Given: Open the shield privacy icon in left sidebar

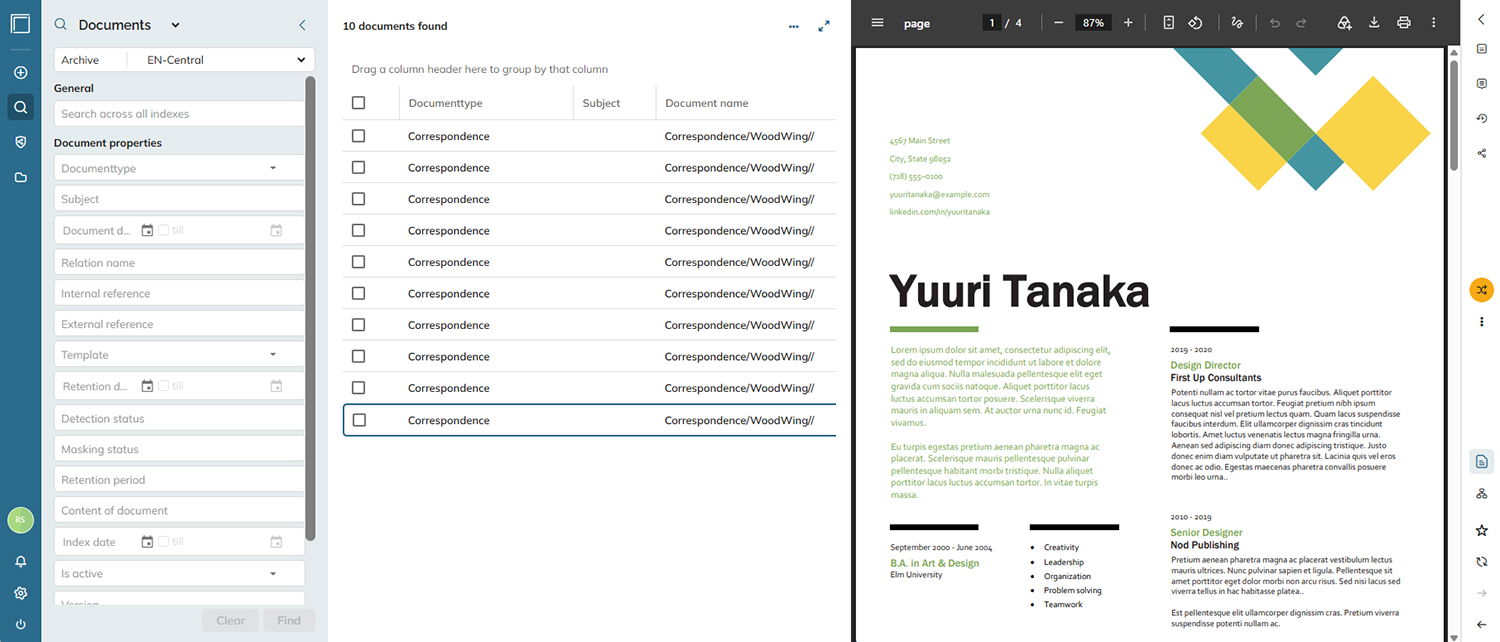Looking at the screenshot, I should point(20,142).
